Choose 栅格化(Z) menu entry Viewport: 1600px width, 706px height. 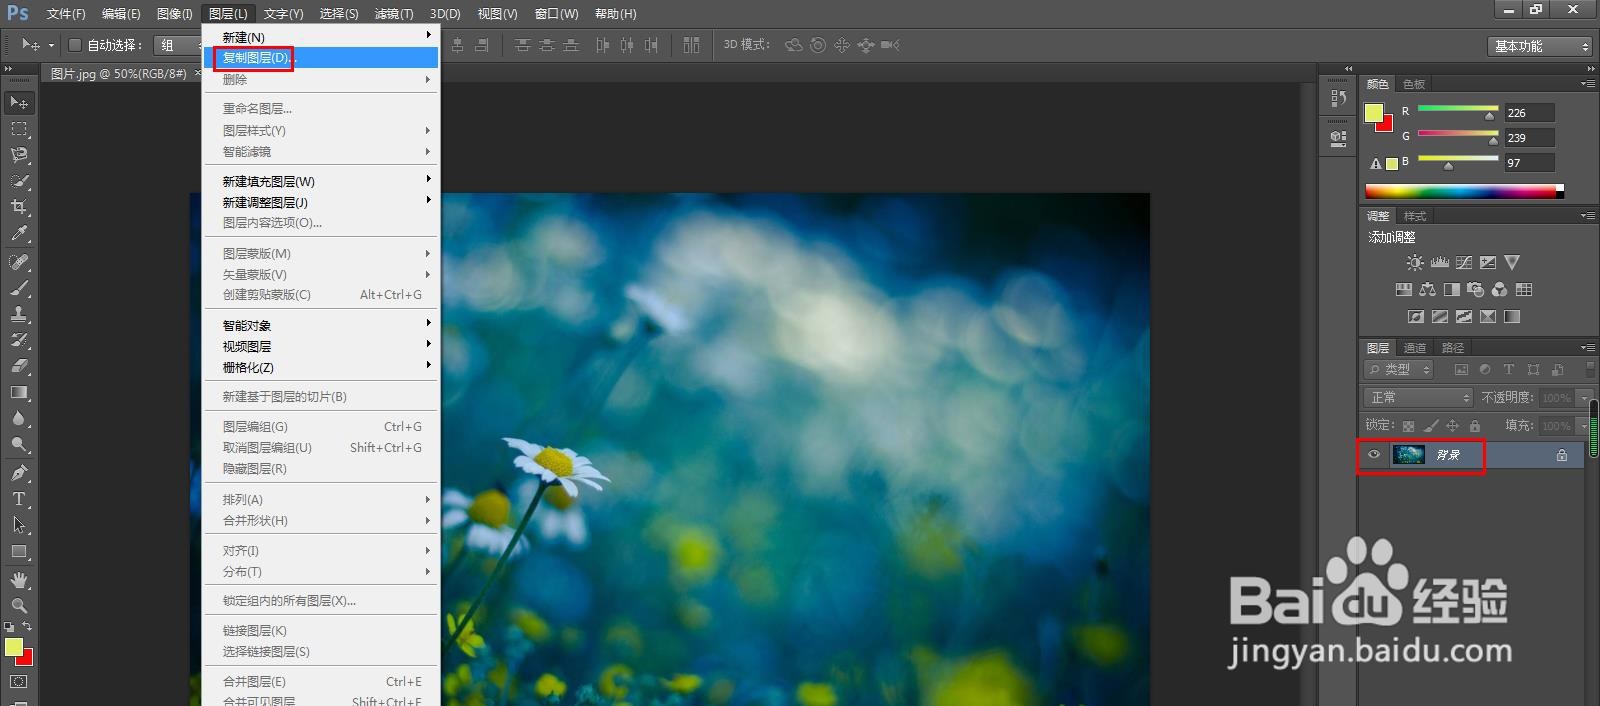pyautogui.click(x=321, y=367)
